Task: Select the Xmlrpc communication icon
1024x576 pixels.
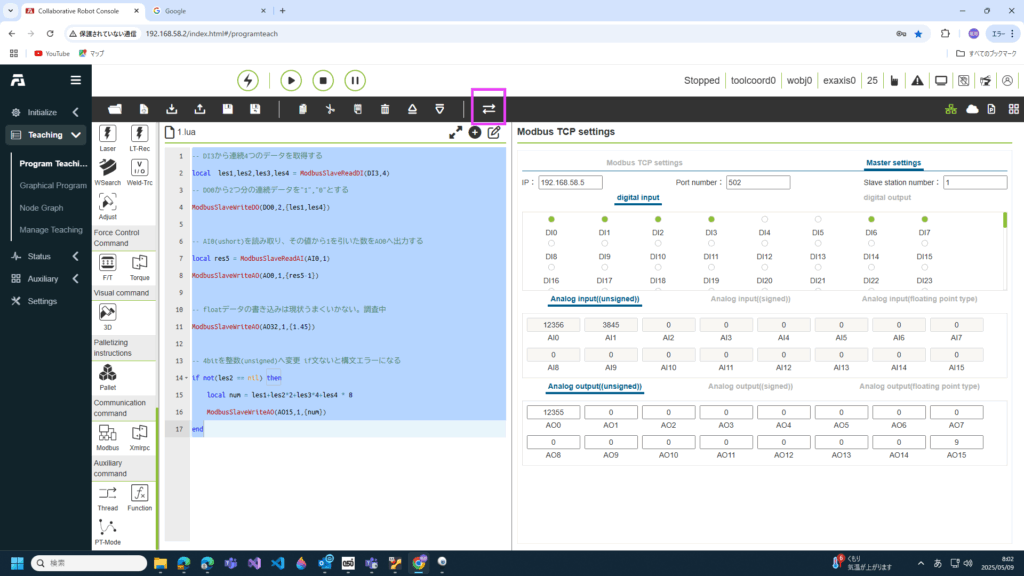Action: pos(139,438)
